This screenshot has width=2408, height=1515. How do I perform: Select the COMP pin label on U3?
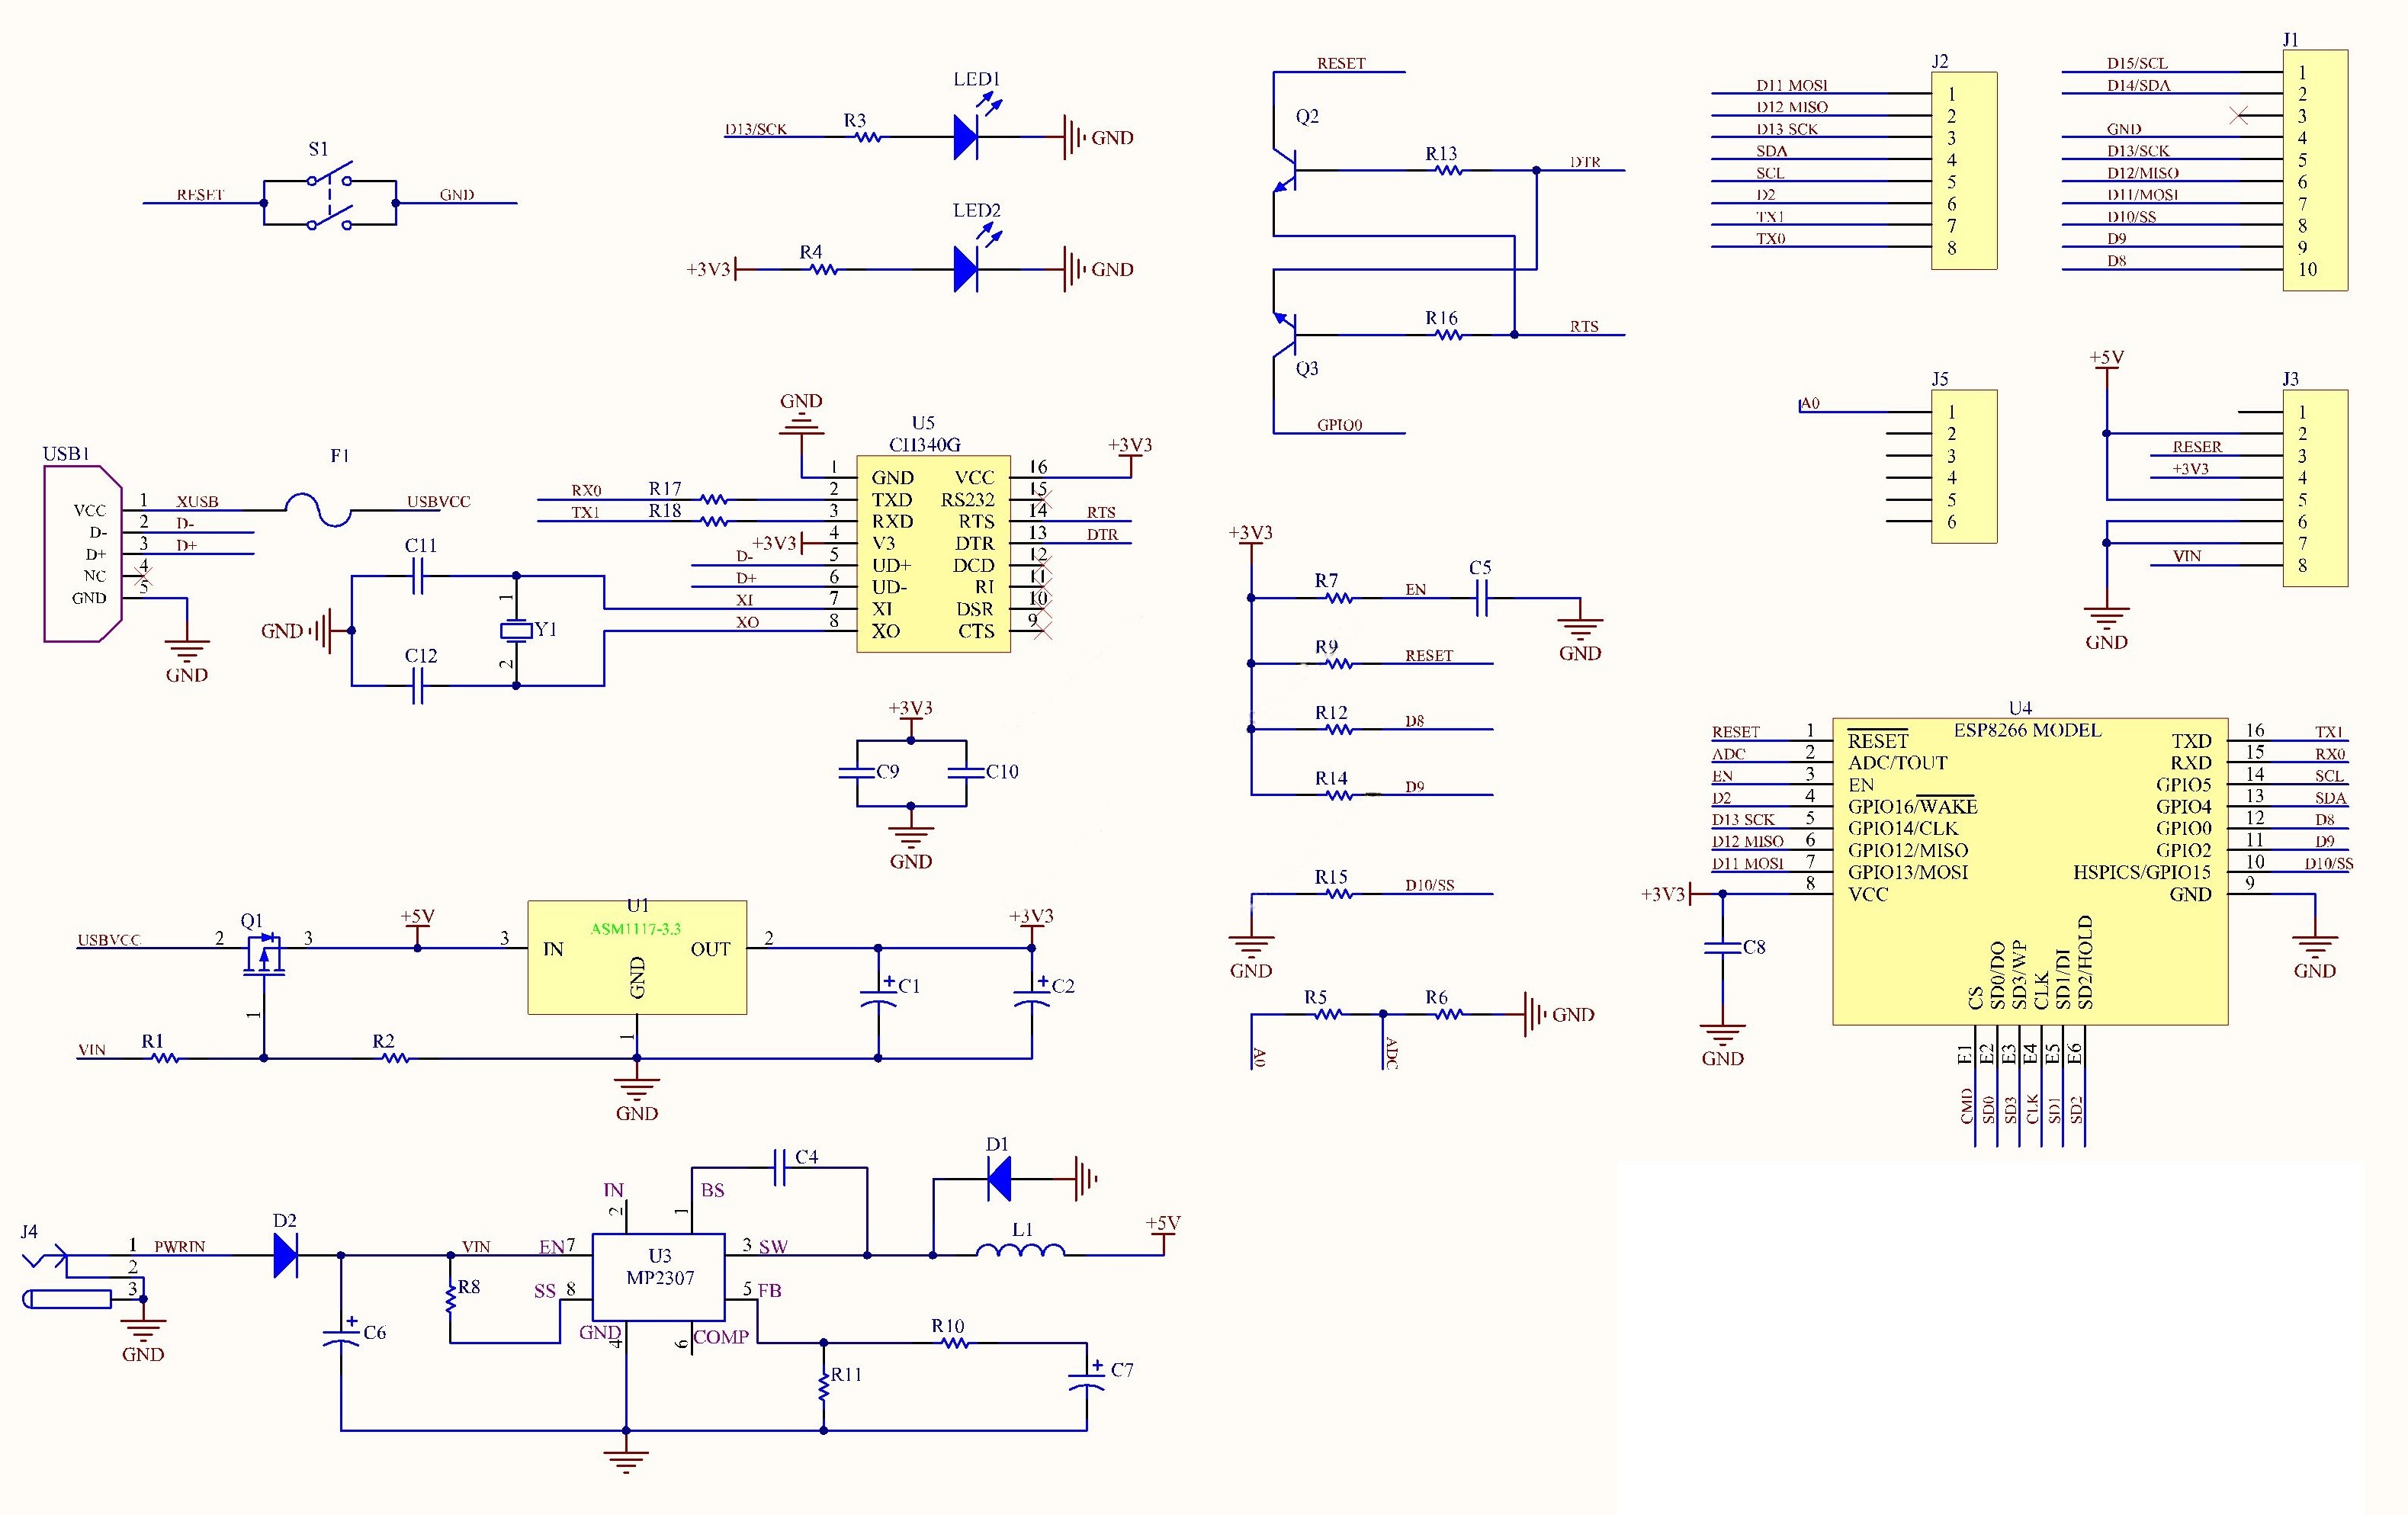click(x=720, y=1337)
